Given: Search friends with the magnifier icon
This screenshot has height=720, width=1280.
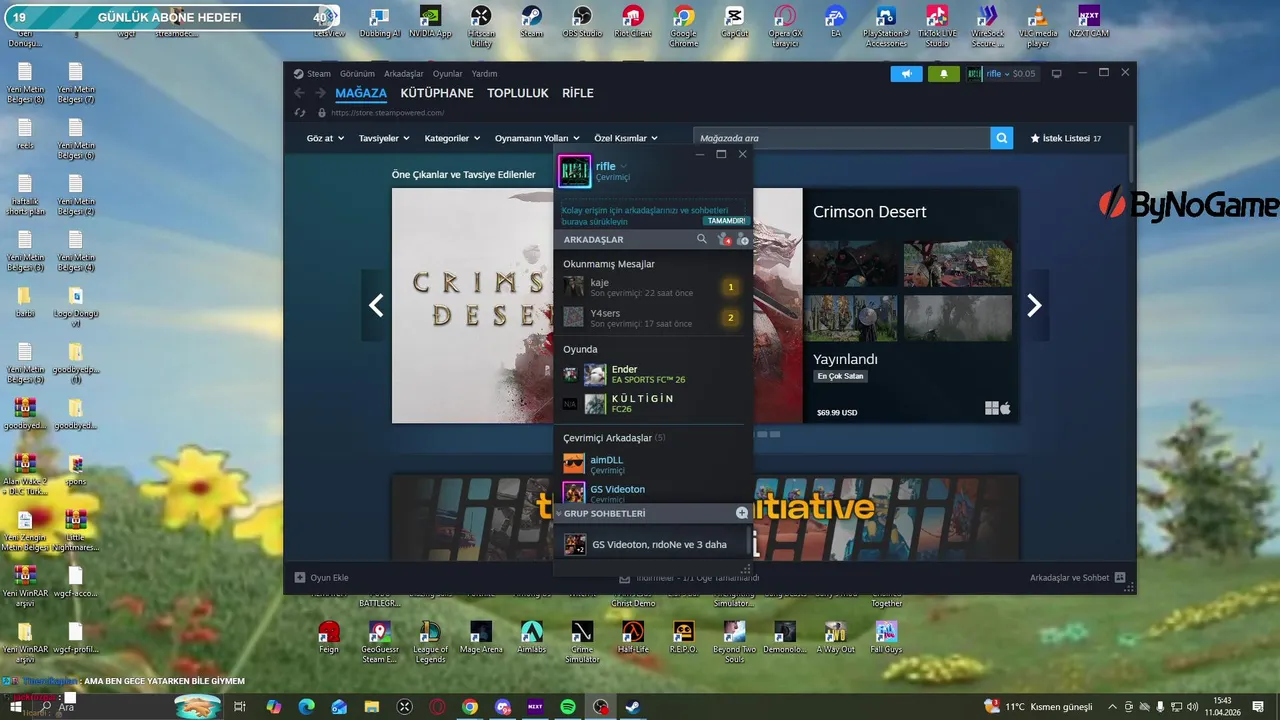Looking at the screenshot, I should click(702, 239).
